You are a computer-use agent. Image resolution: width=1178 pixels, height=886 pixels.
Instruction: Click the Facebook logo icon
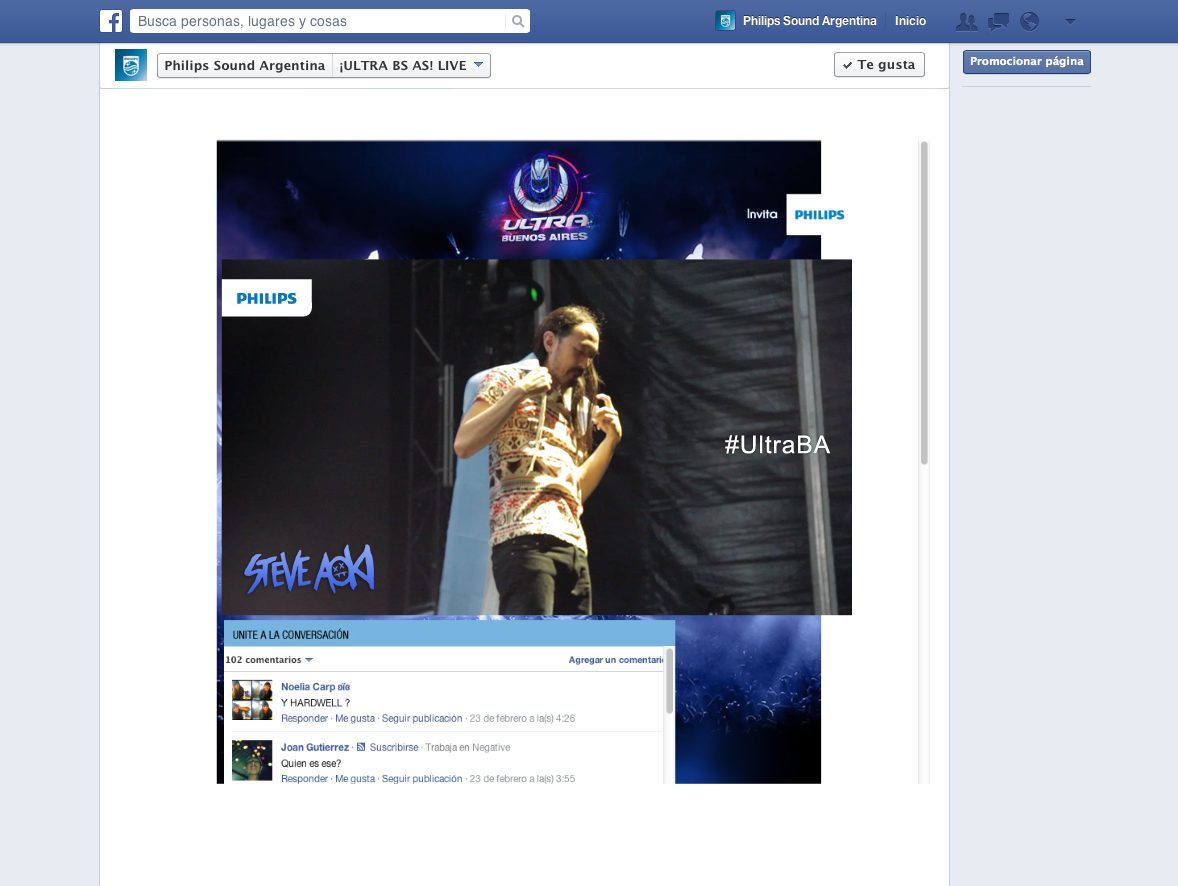click(111, 21)
